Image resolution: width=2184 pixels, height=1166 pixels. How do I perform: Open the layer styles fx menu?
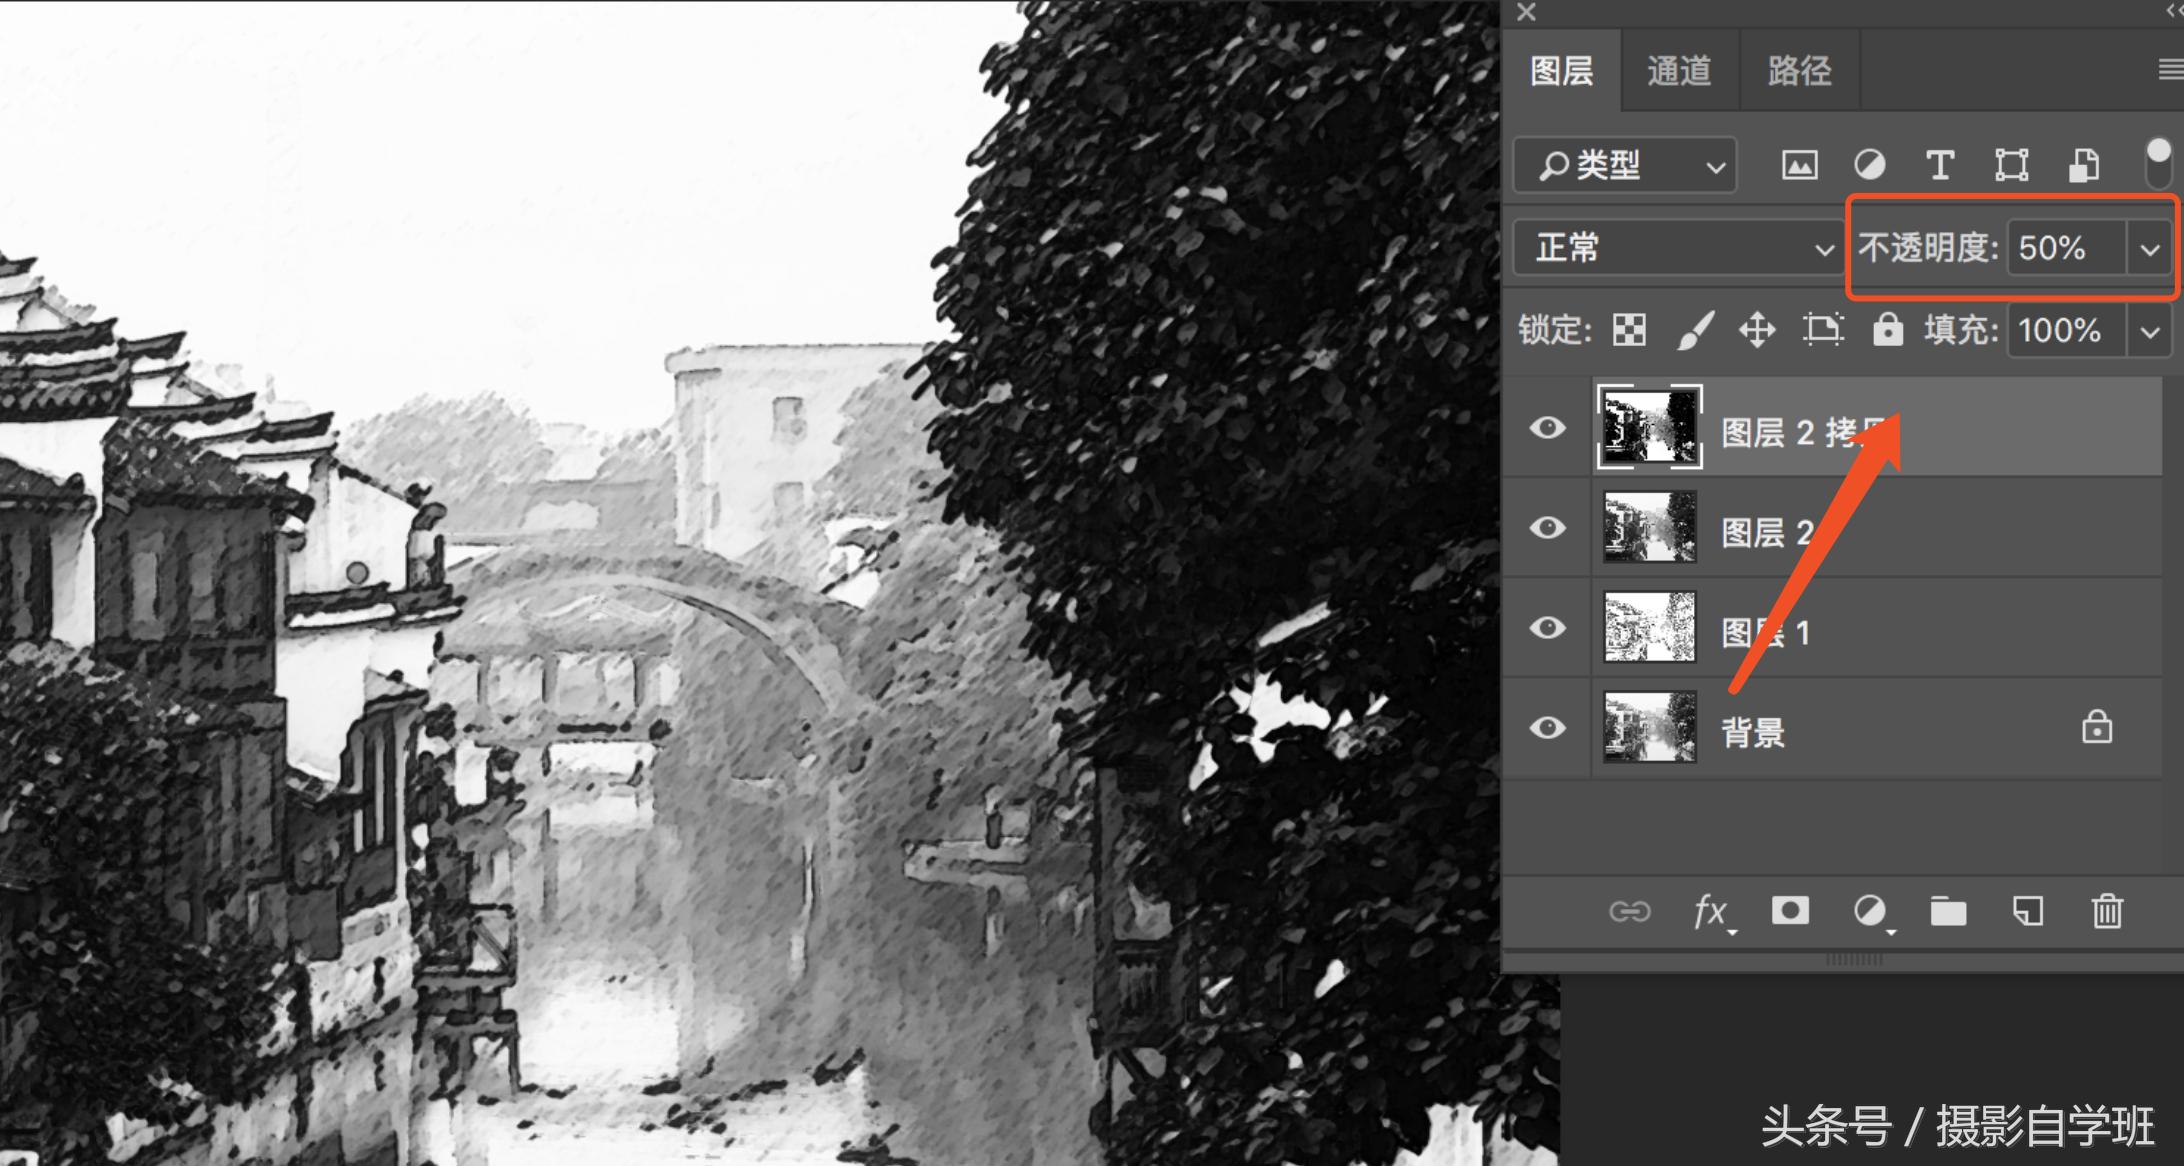click(1711, 912)
